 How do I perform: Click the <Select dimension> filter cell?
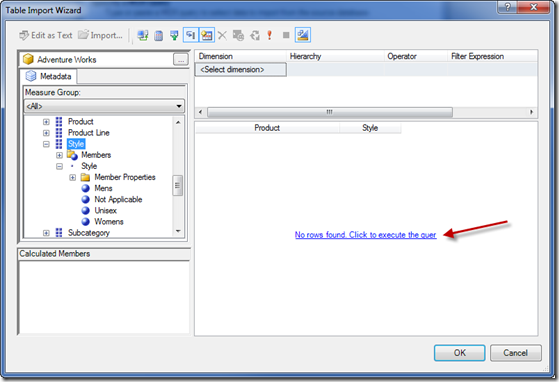click(241, 69)
